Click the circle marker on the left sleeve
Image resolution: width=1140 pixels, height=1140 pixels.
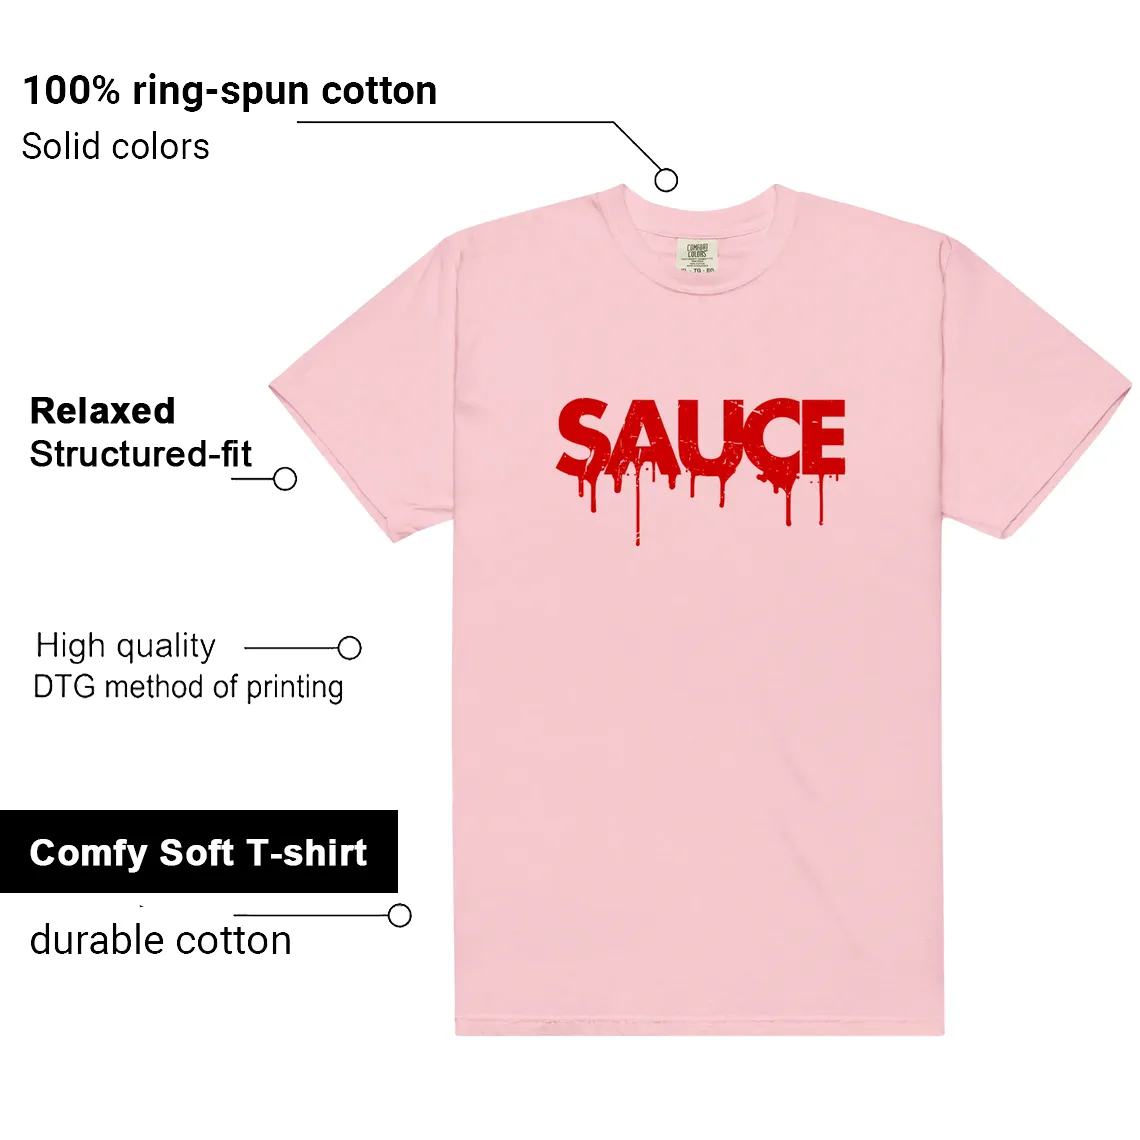coord(285,478)
